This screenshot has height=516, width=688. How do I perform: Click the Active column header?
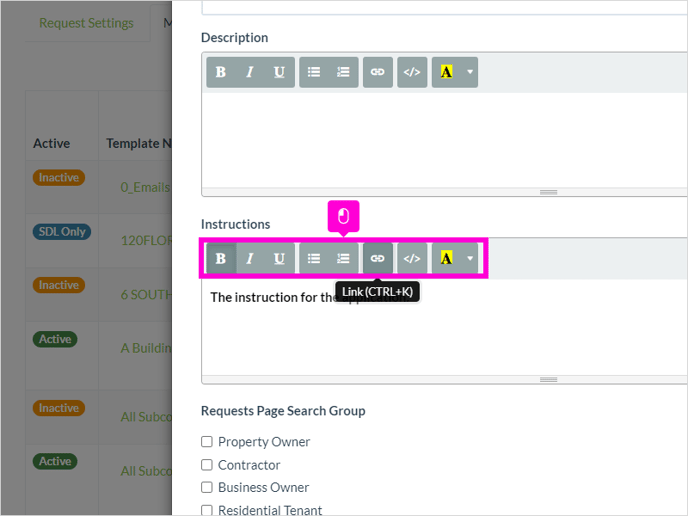tap(52, 143)
